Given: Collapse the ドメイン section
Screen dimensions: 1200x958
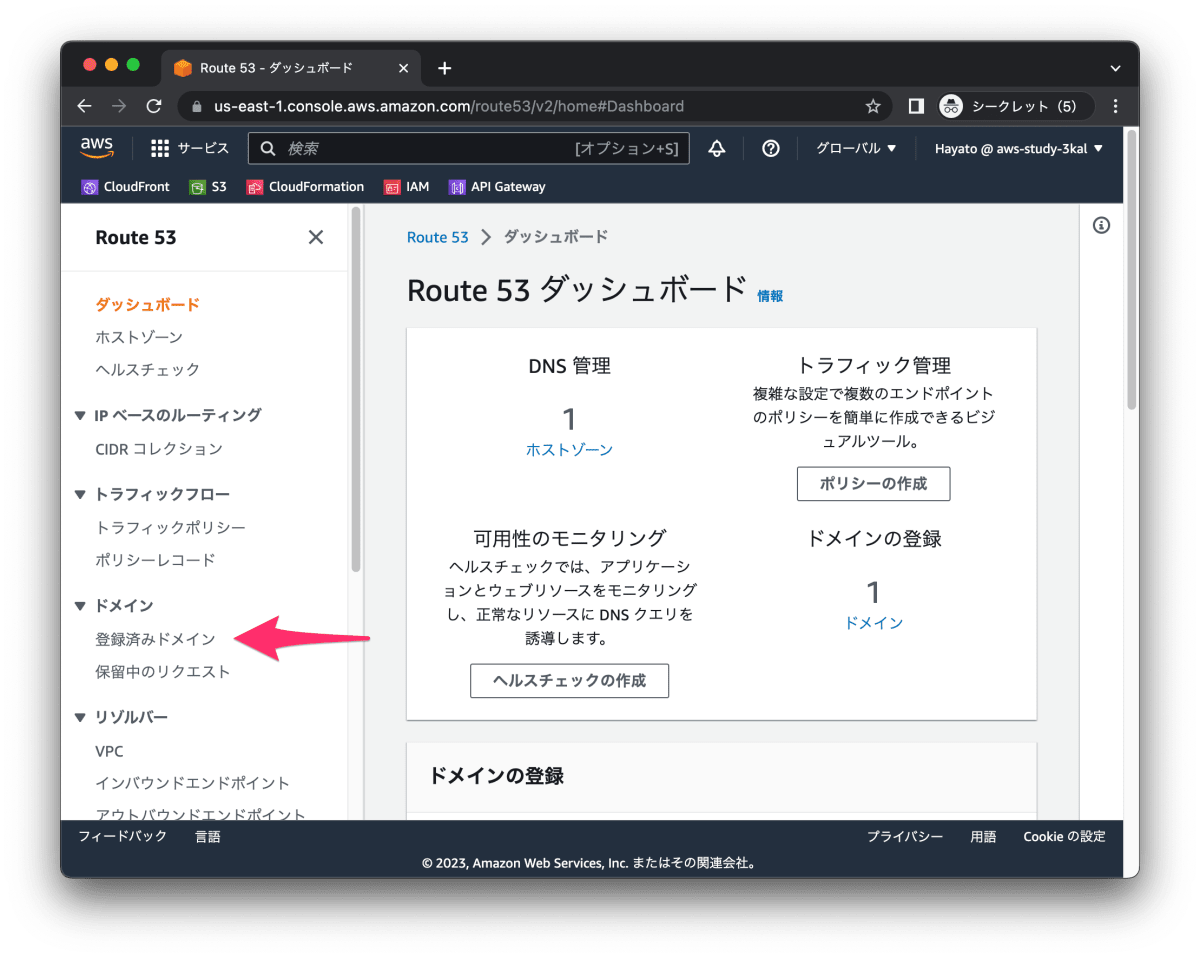Looking at the screenshot, I should point(81,605).
